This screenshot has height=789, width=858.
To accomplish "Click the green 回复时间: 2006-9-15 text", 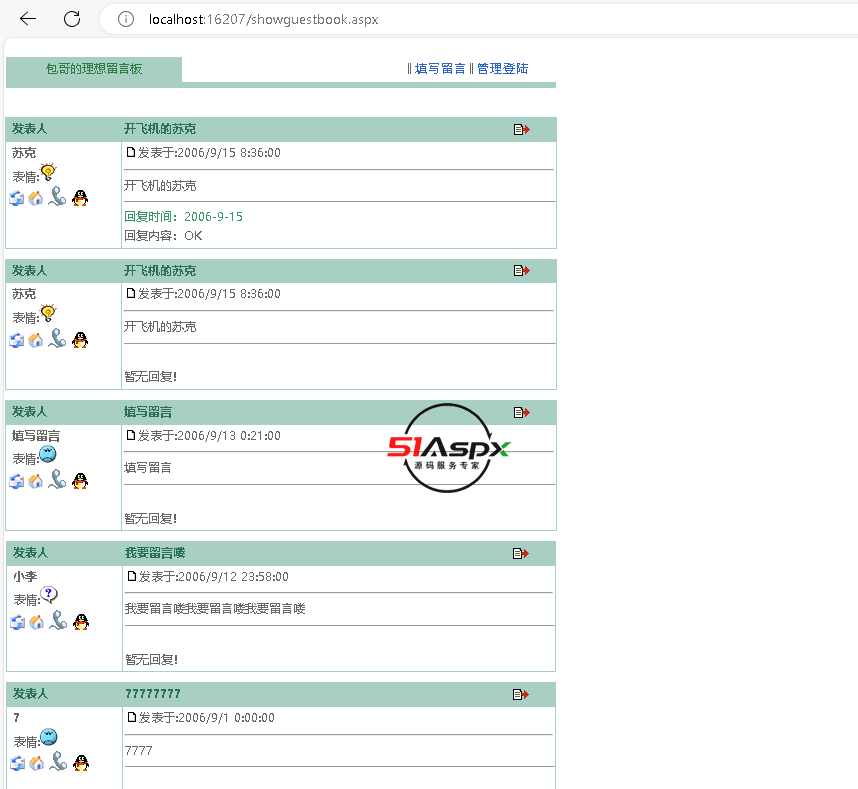I will pyautogui.click(x=183, y=217).
